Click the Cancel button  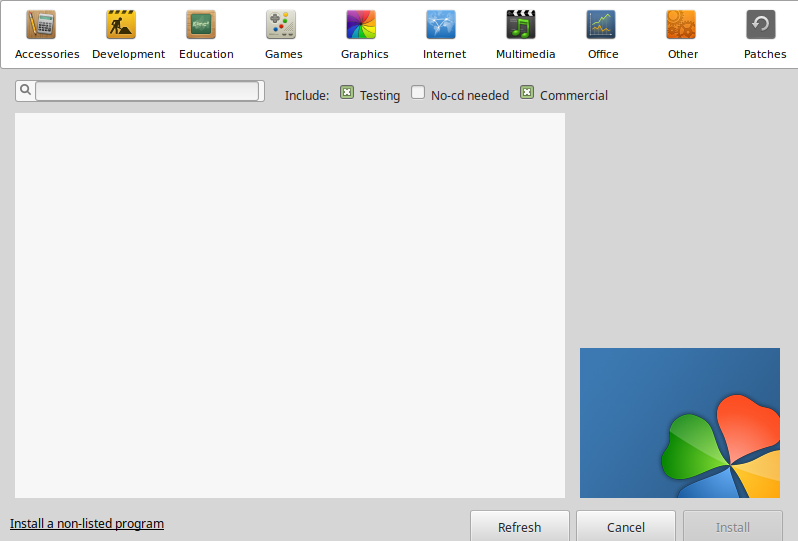626,527
